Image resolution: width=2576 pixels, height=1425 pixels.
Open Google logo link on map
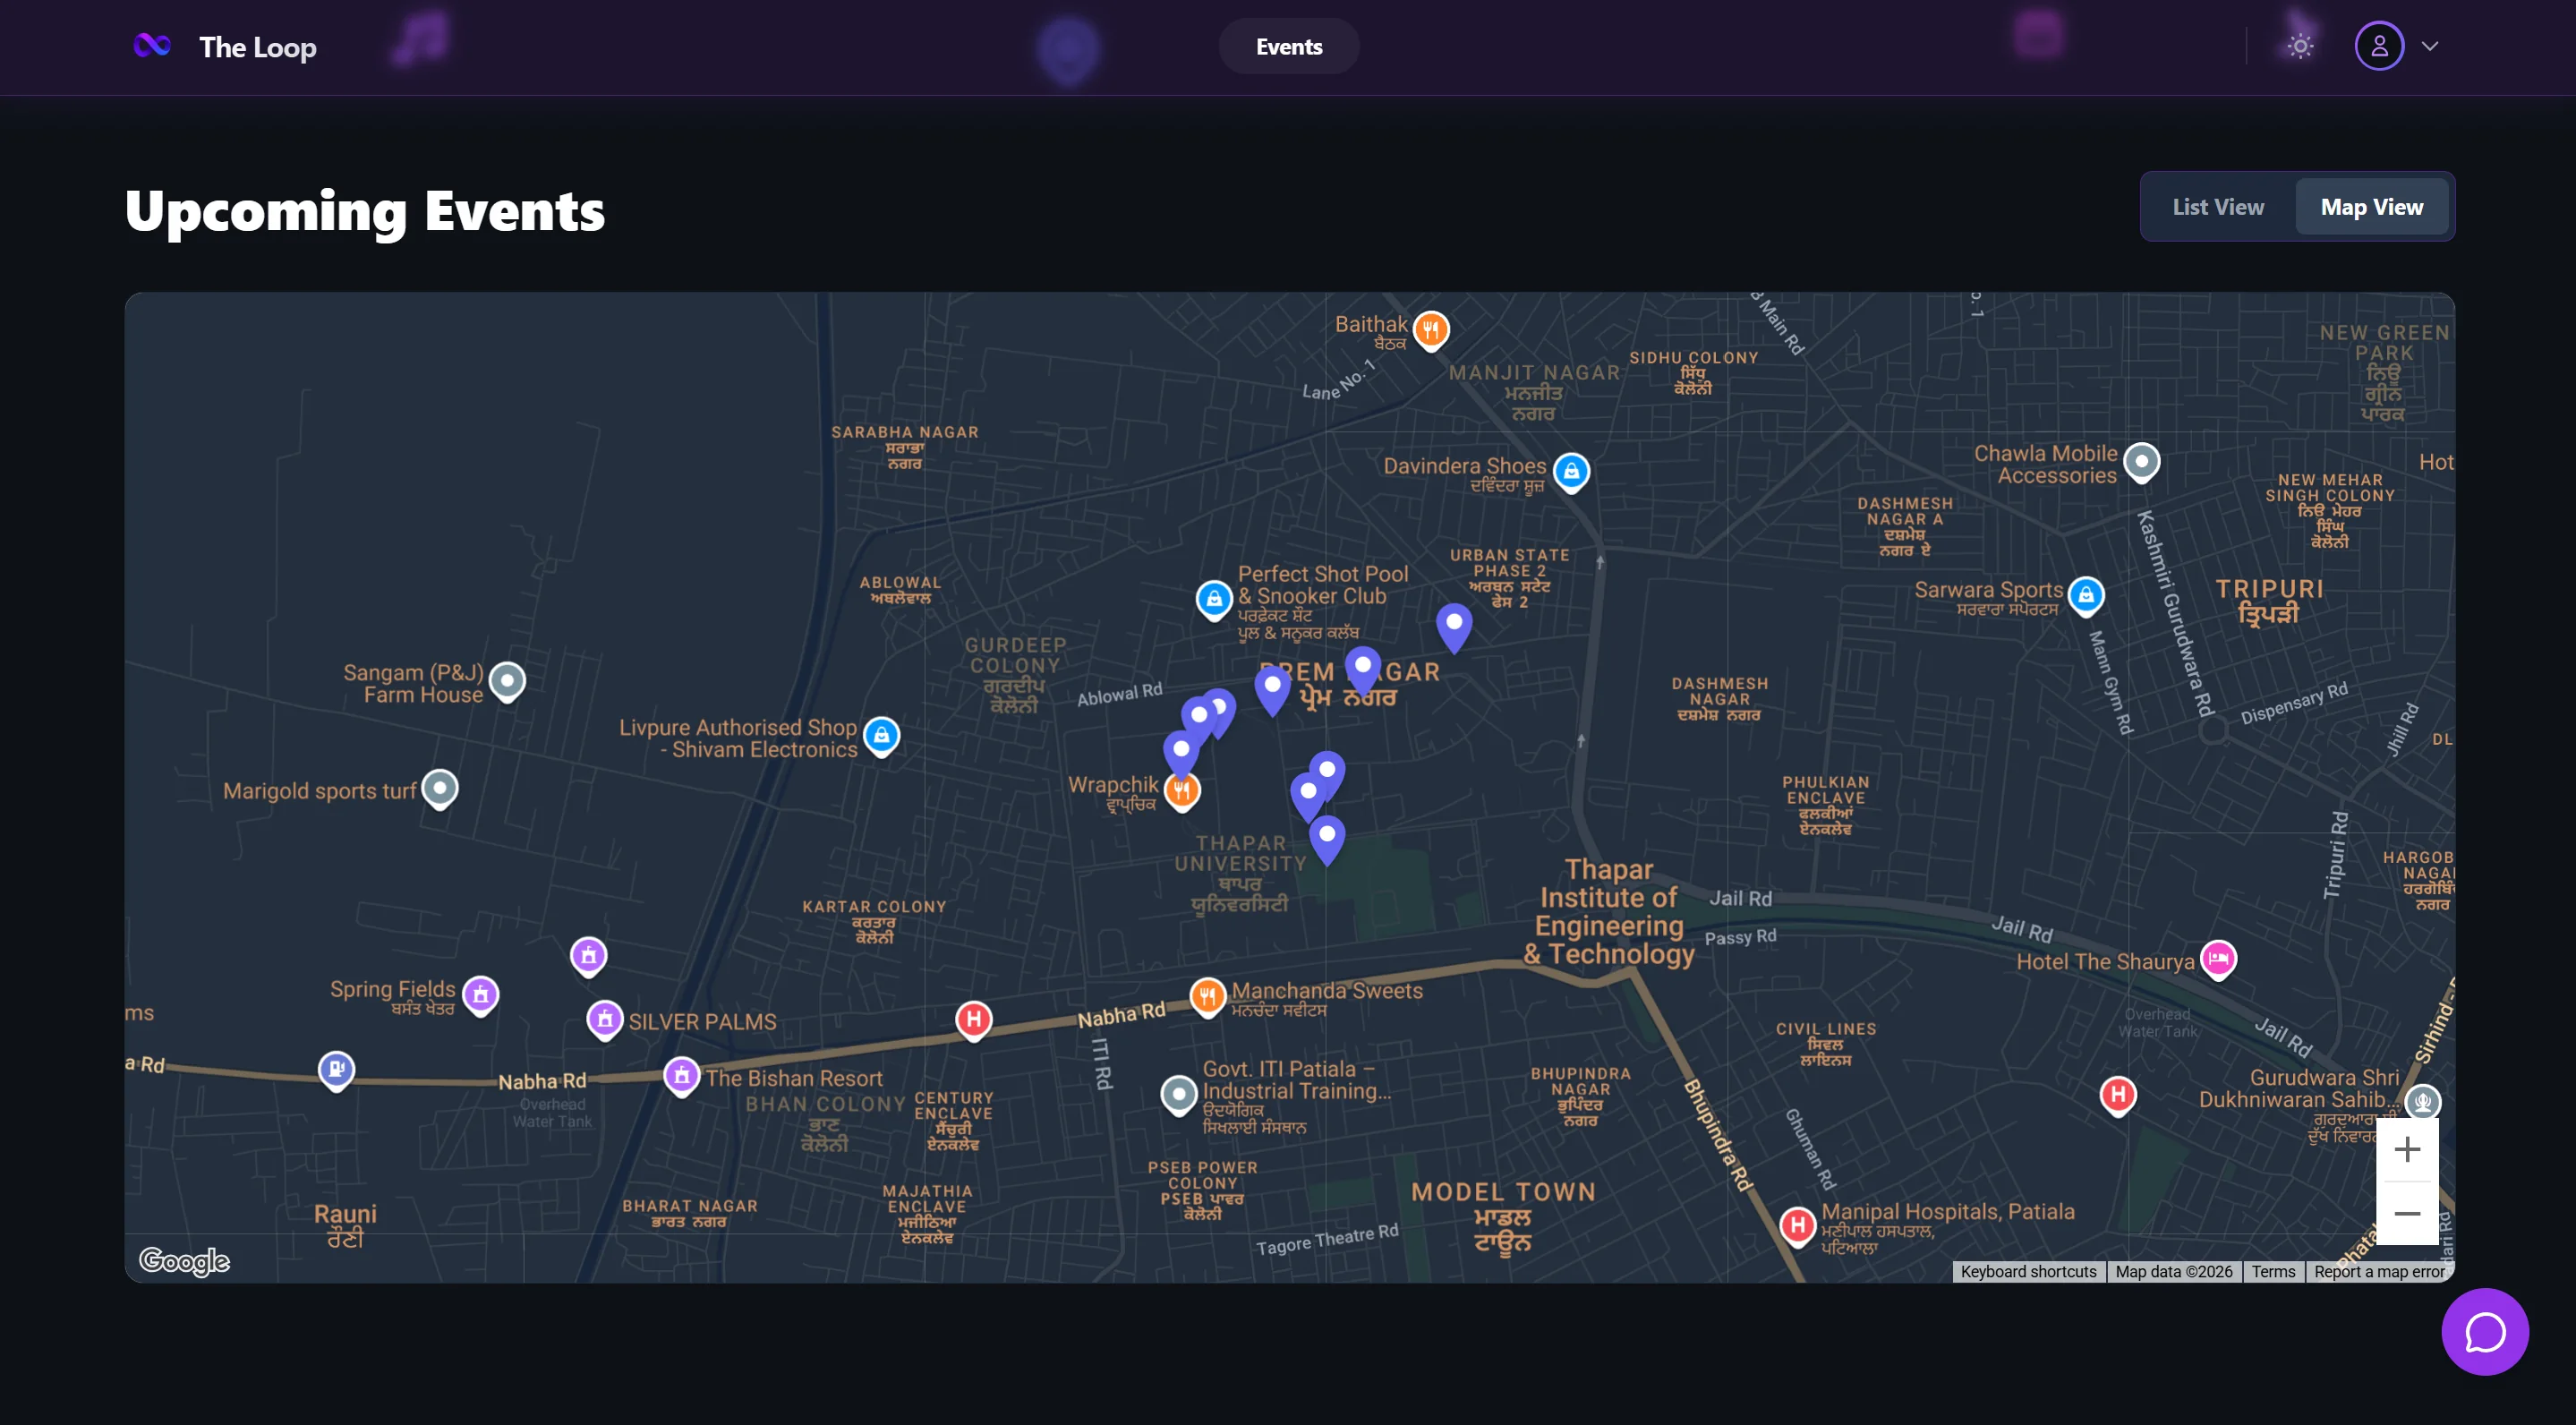pos(184,1260)
